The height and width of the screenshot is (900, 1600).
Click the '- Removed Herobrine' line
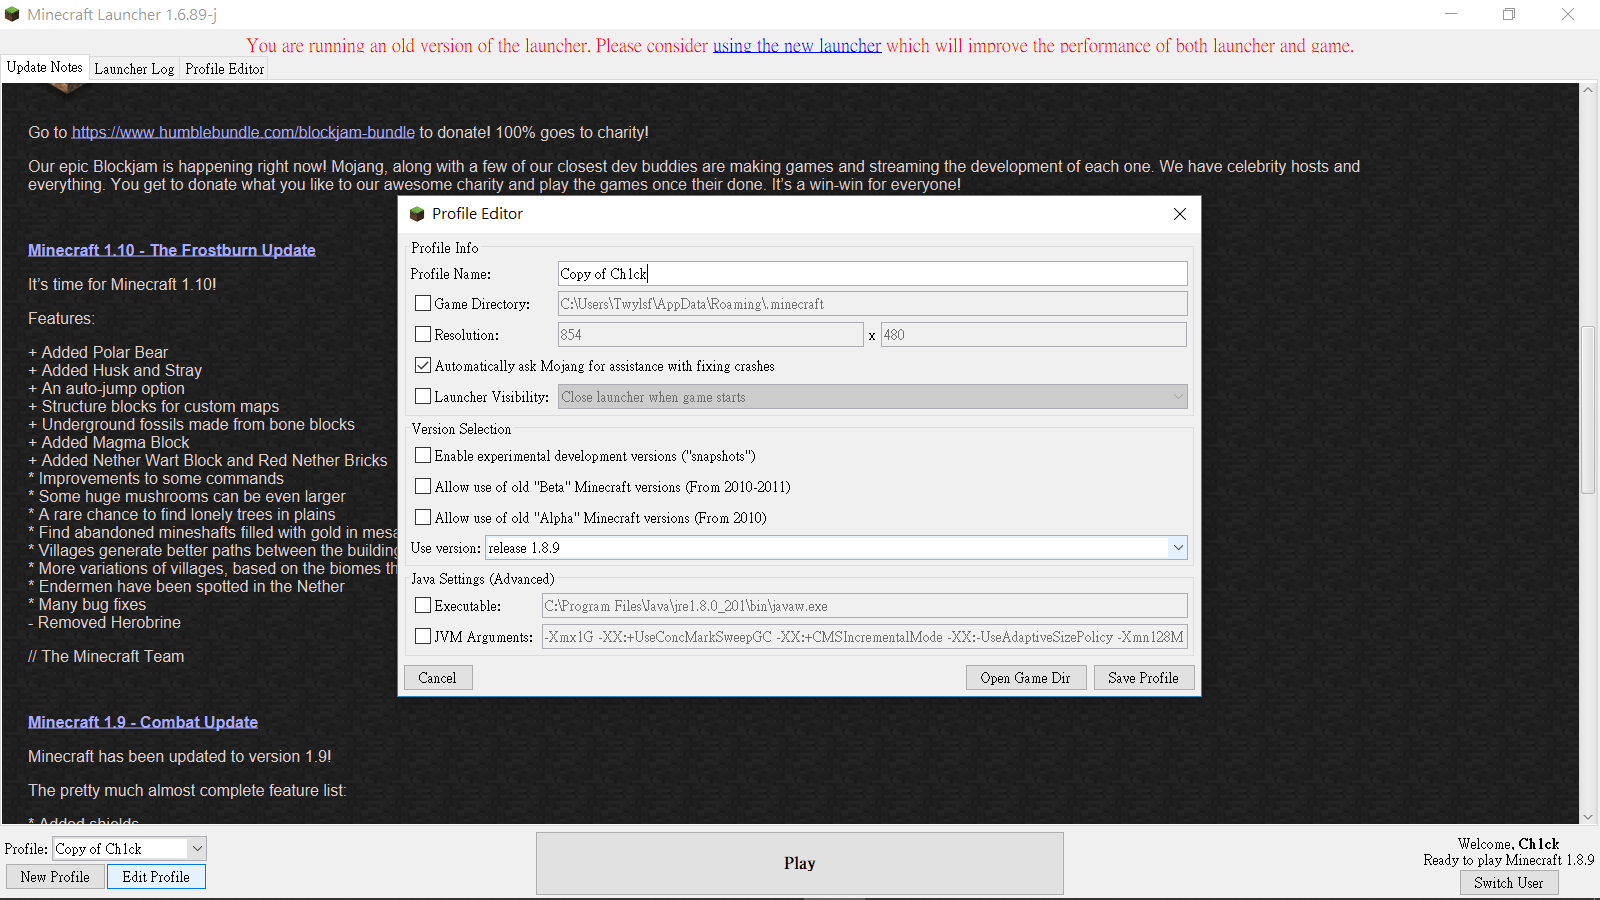105,623
